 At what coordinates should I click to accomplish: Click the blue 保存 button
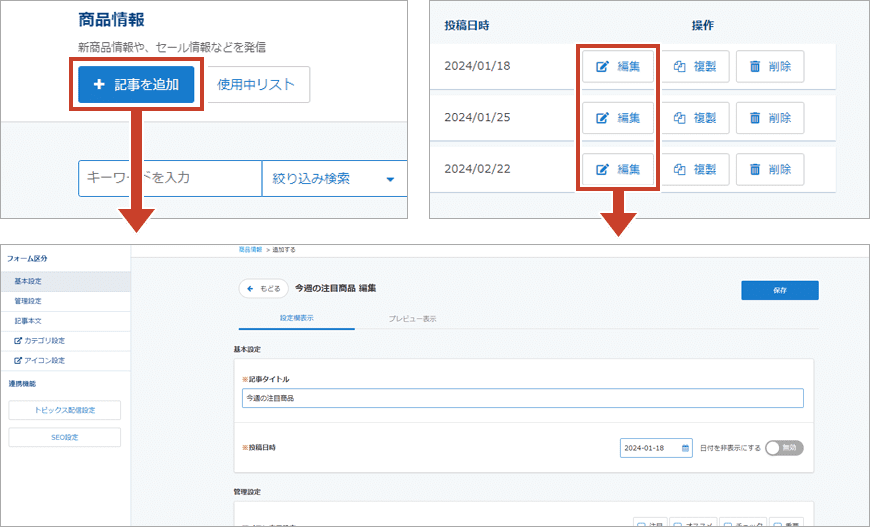coord(779,290)
